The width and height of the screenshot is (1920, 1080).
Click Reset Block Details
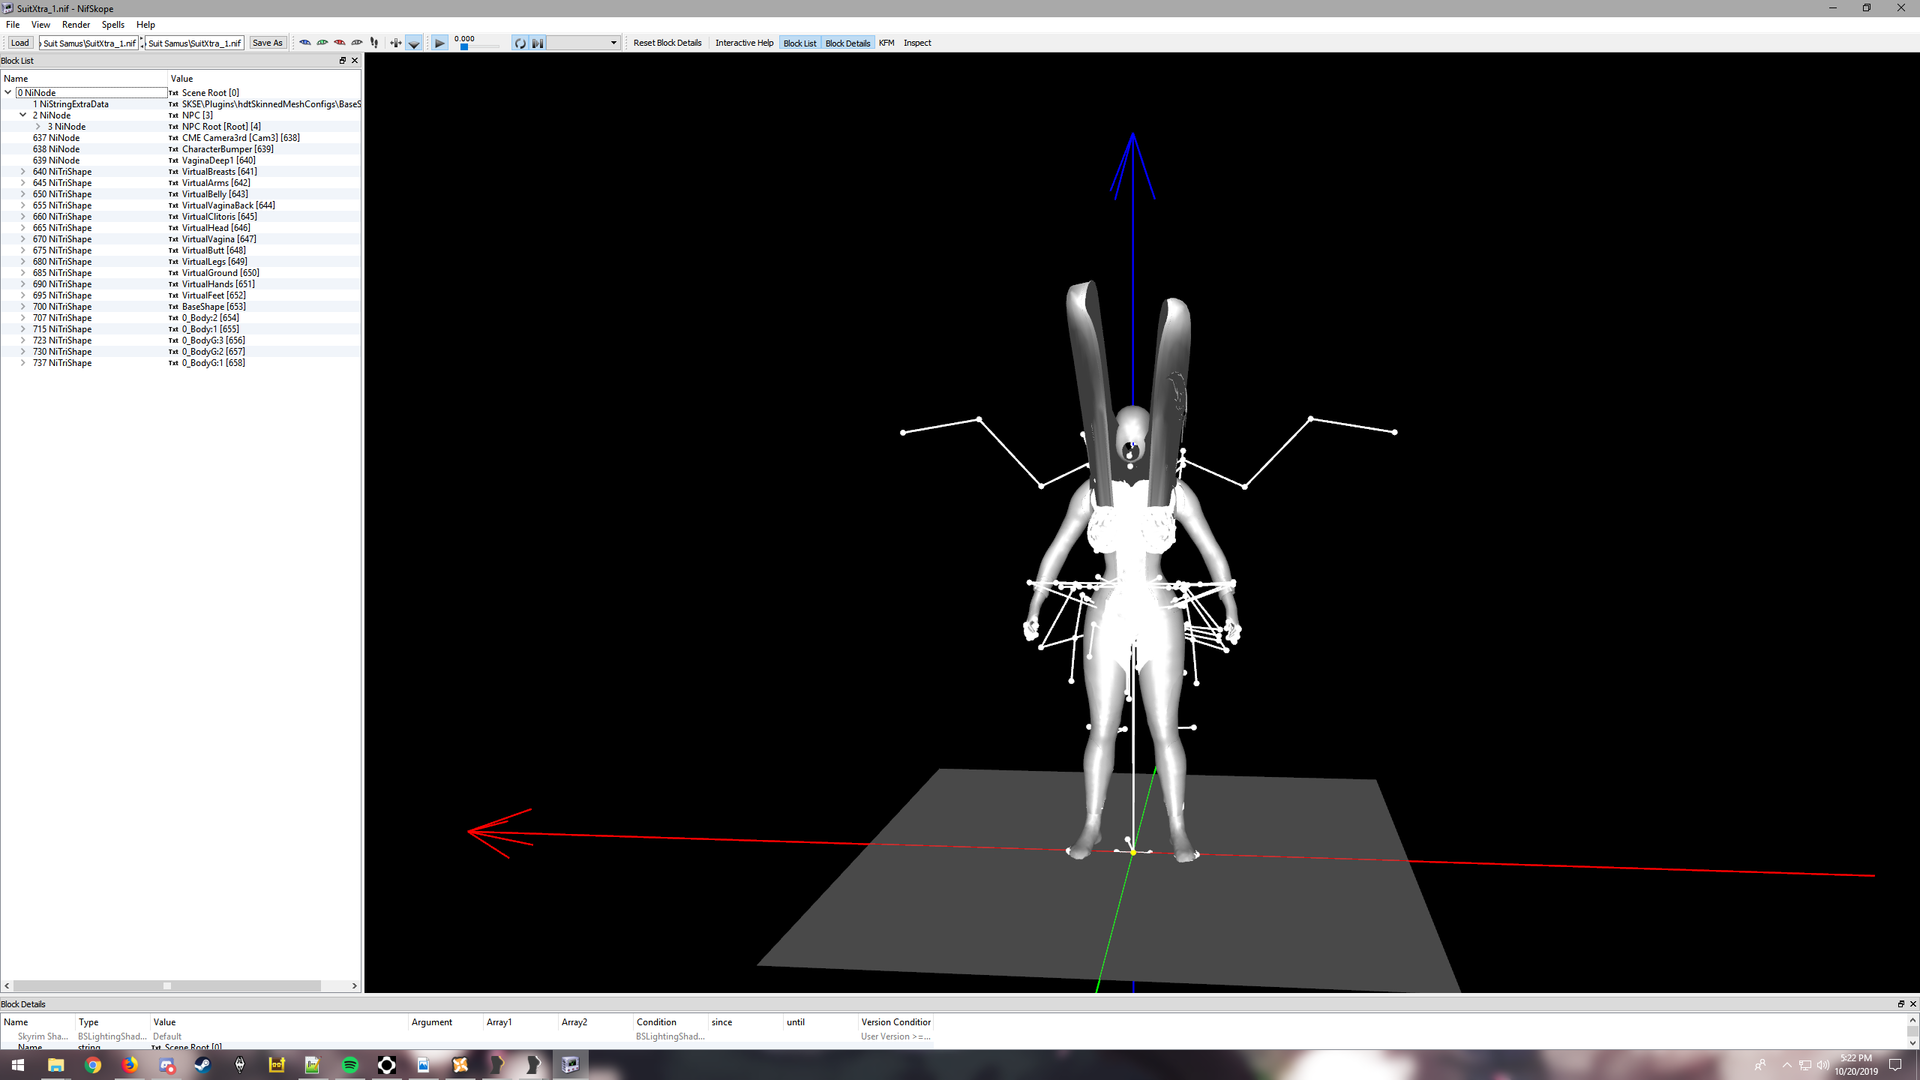click(667, 43)
